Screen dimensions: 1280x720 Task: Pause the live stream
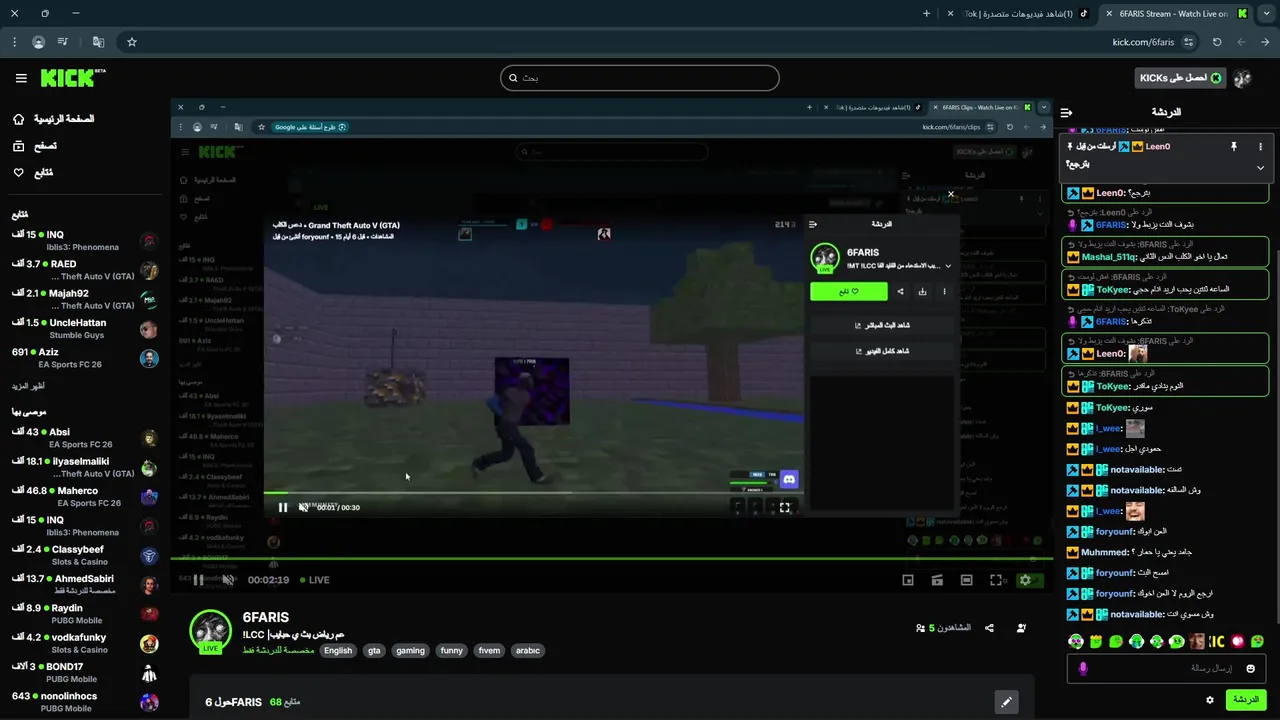[x=198, y=580]
